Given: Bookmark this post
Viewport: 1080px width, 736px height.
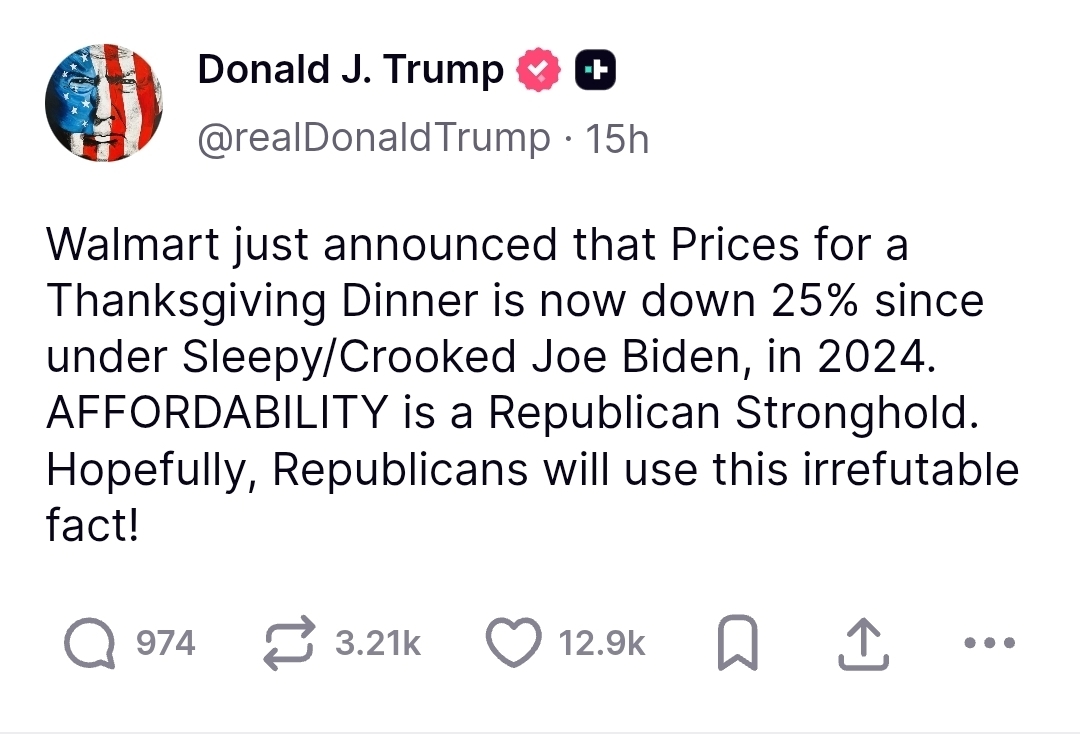Looking at the screenshot, I should pos(740,643).
